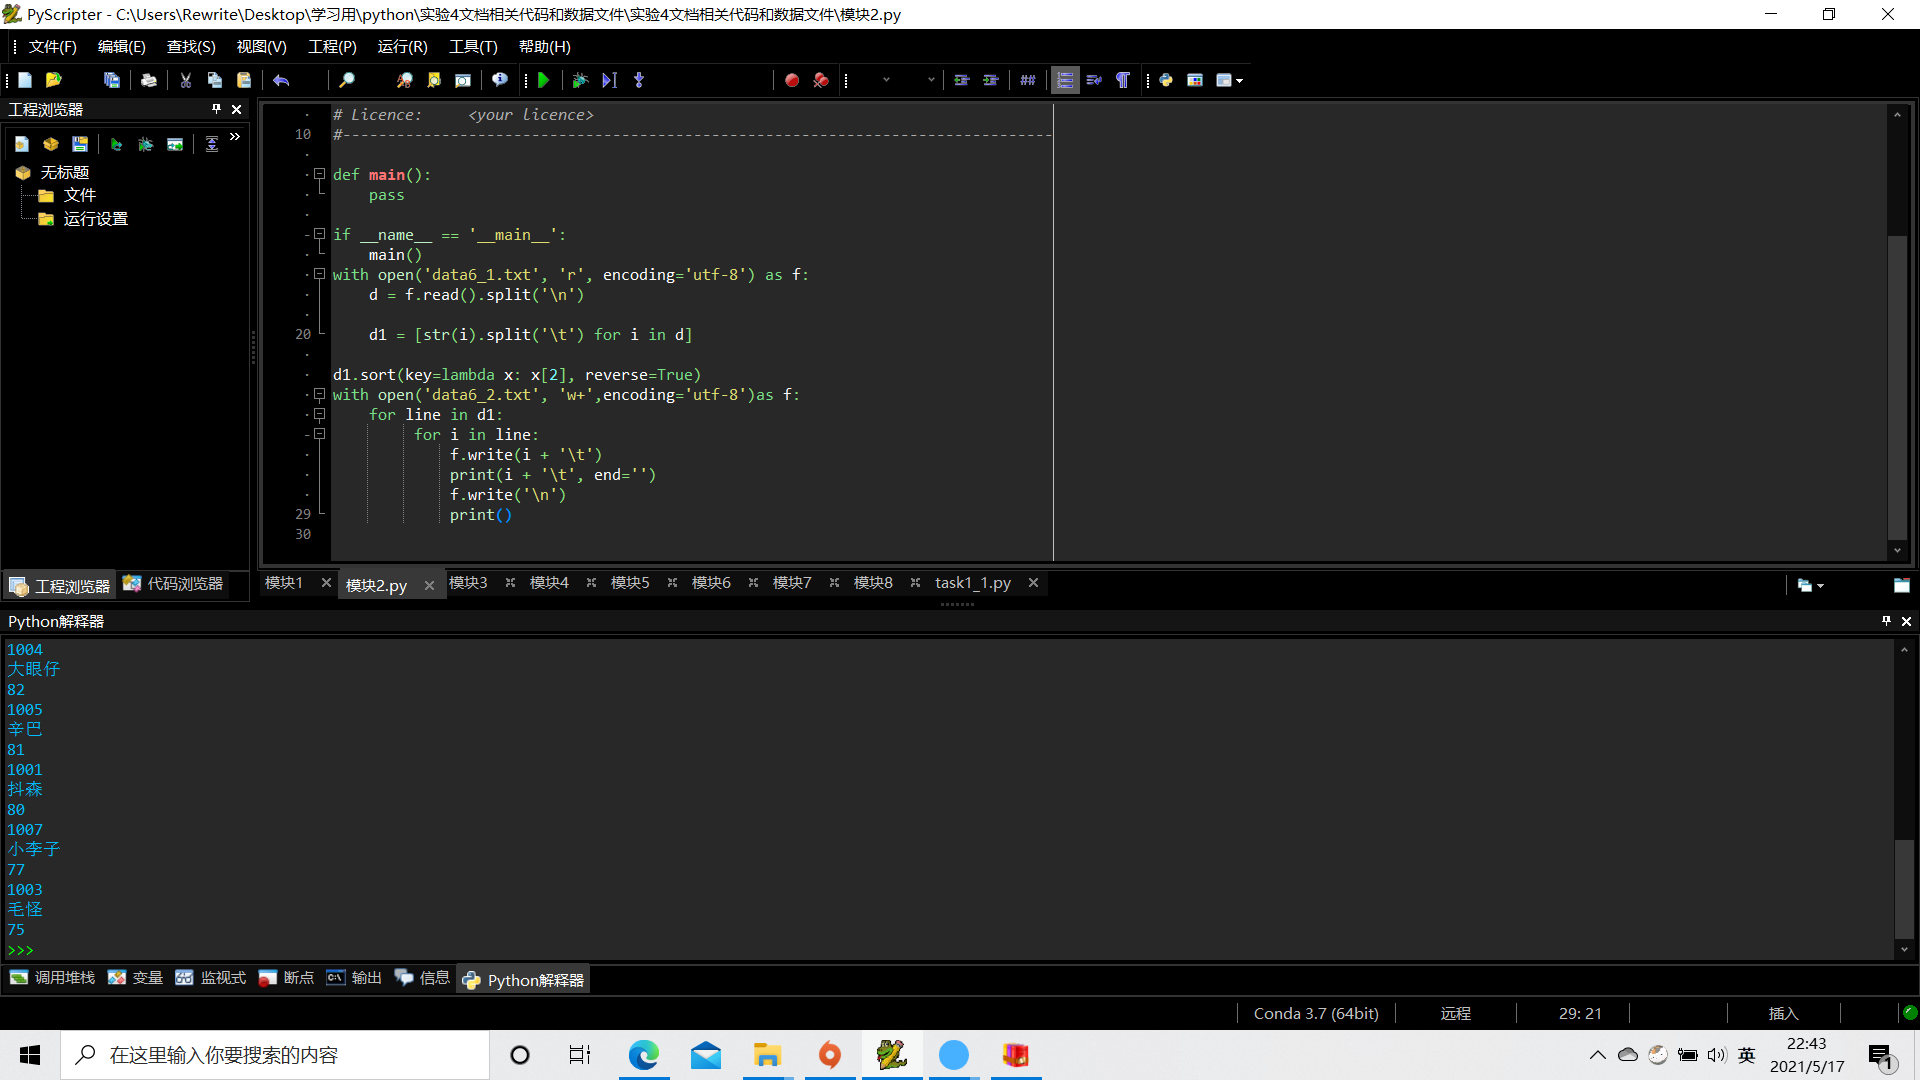The width and height of the screenshot is (1920, 1080).
Task: Click the red Toggle Breakpoint icon
Action: click(791, 80)
